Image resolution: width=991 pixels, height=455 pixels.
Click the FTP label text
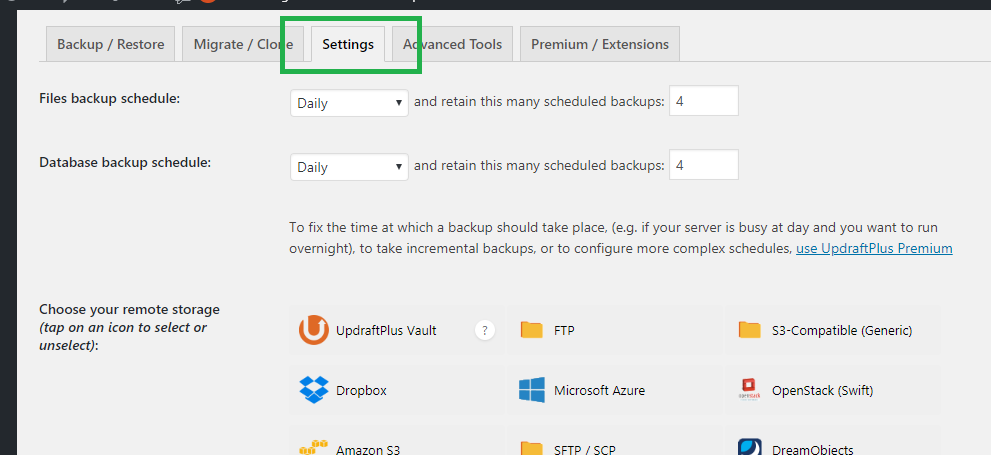(564, 331)
